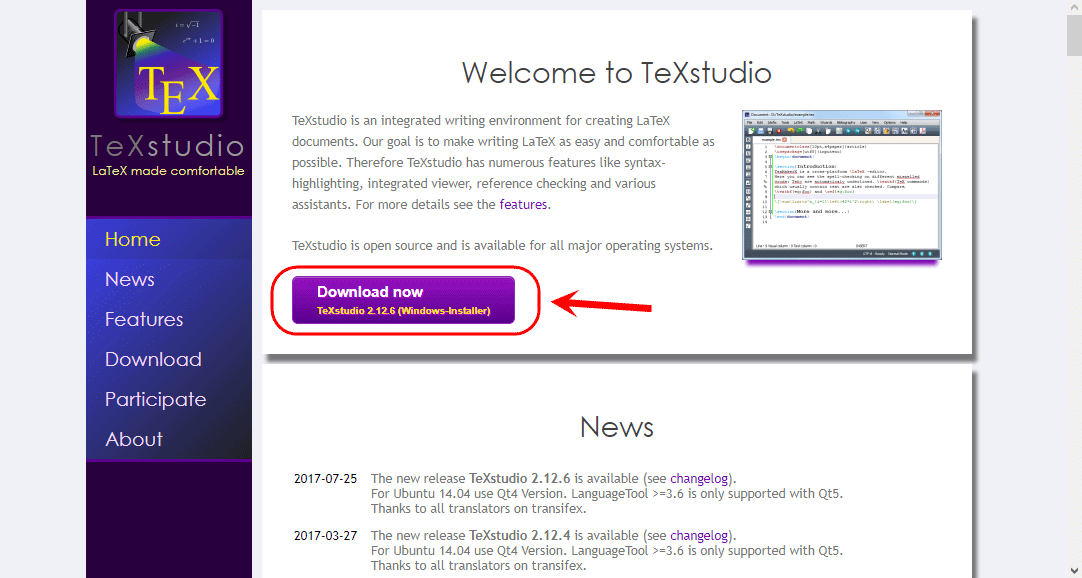Click the 'LaTeX made comfortable' tagline

[168, 171]
